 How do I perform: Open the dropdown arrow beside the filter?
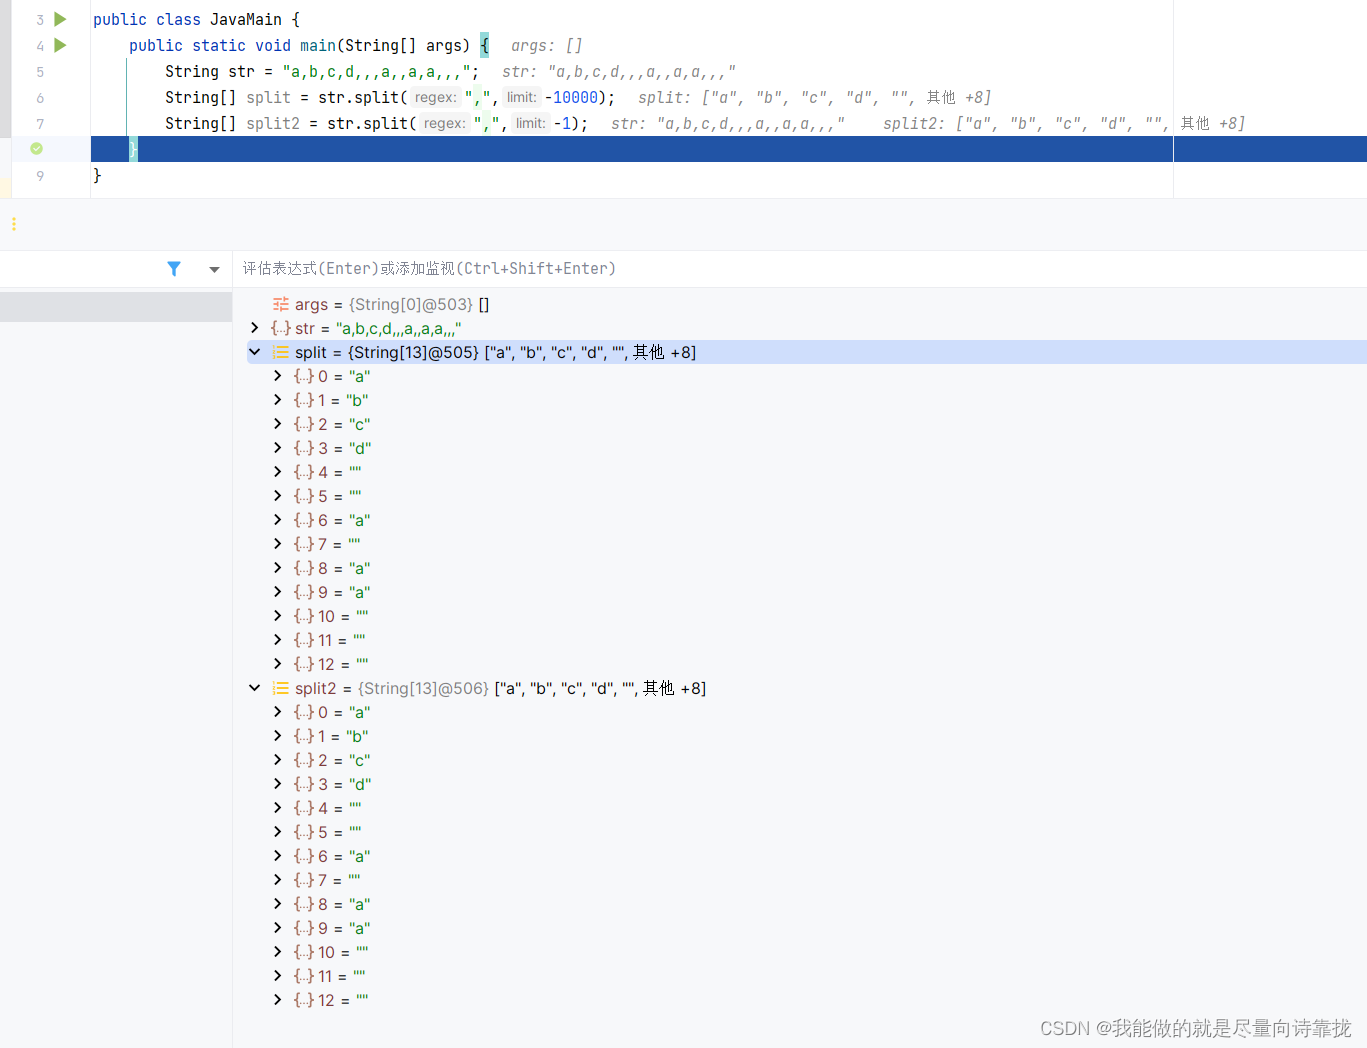click(x=214, y=269)
